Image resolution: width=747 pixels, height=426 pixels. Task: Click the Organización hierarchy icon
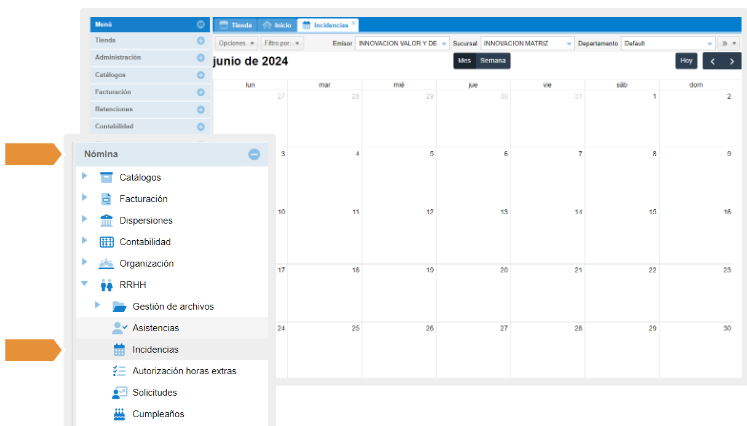tap(107, 264)
